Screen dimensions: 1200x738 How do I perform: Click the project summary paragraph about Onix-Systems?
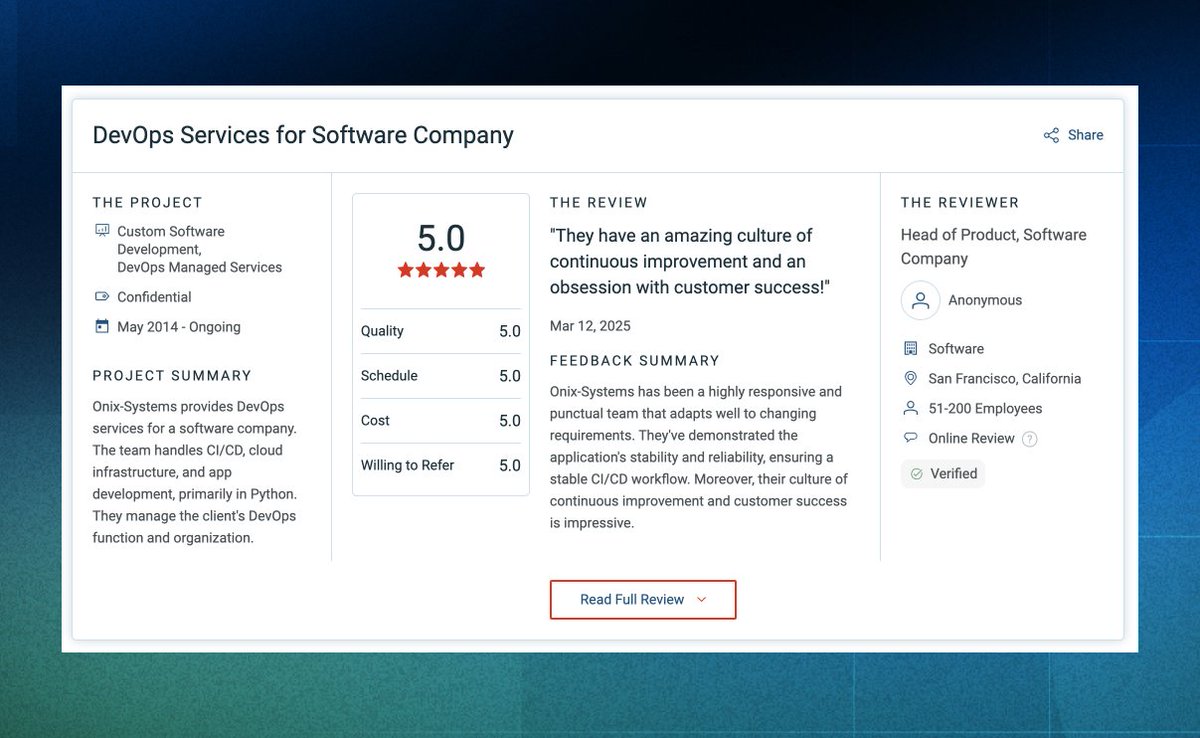(195, 472)
